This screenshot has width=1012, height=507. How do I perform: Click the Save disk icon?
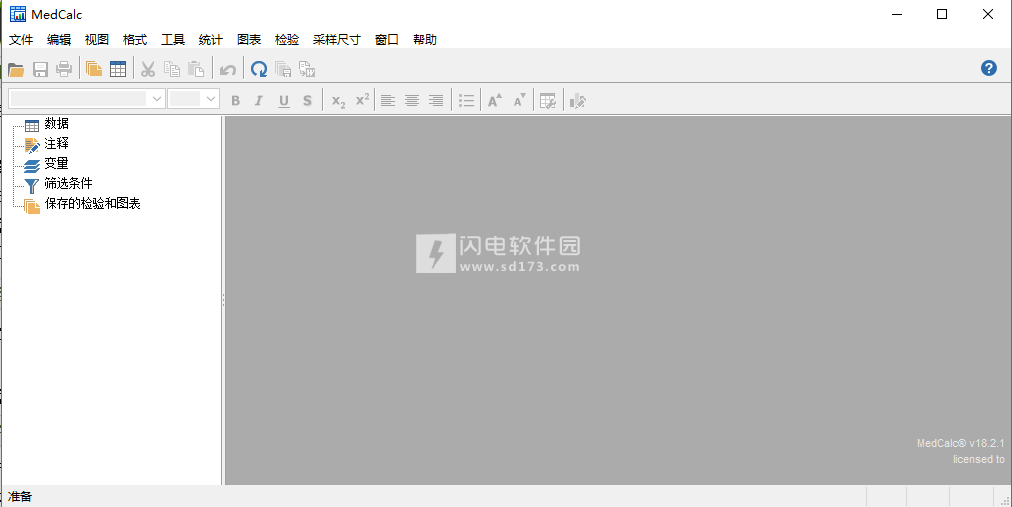click(x=41, y=69)
